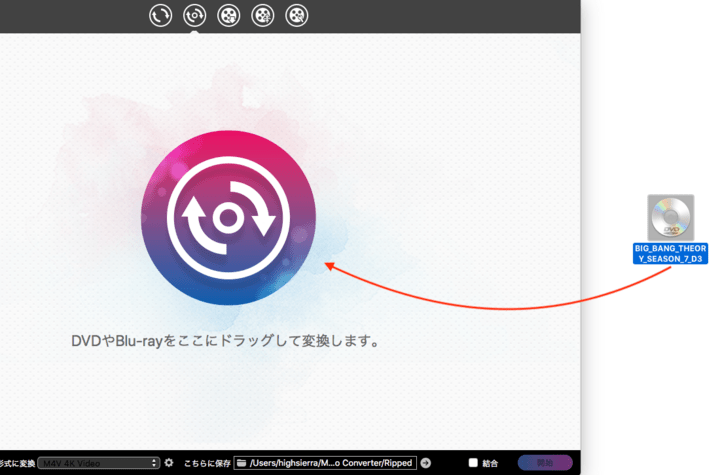This screenshot has width=720, height=475.
Task: Open the video downloader tab icon
Action: pyautogui.click(x=229, y=14)
